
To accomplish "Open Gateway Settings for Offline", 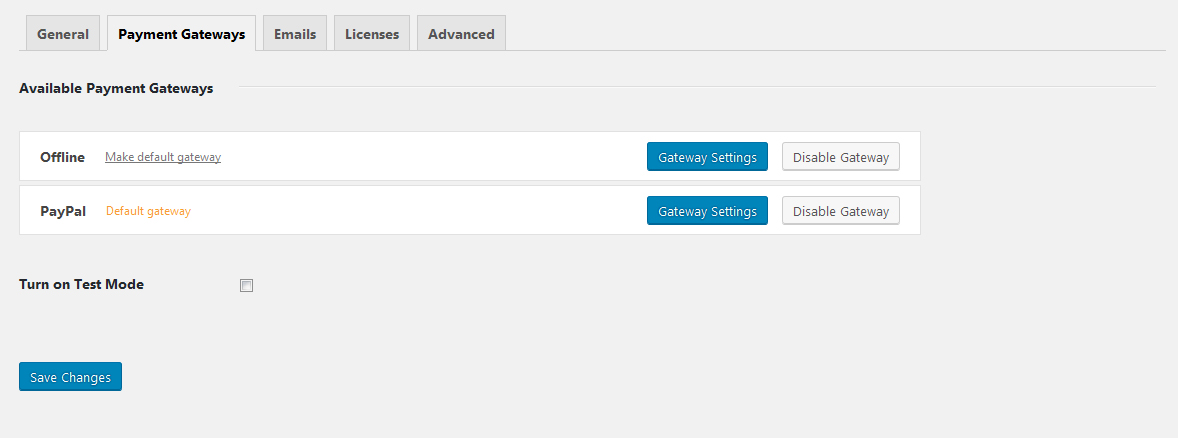I will click(x=707, y=157).
